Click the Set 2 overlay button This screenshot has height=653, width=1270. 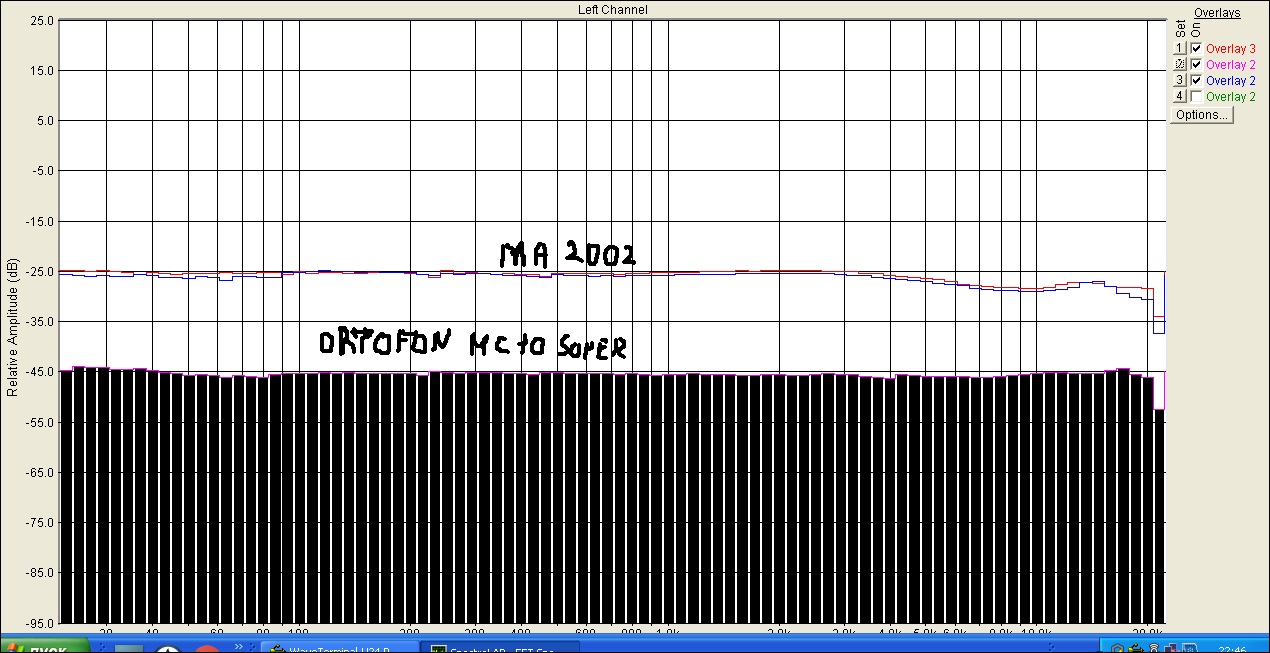[x=1179, y=64]
